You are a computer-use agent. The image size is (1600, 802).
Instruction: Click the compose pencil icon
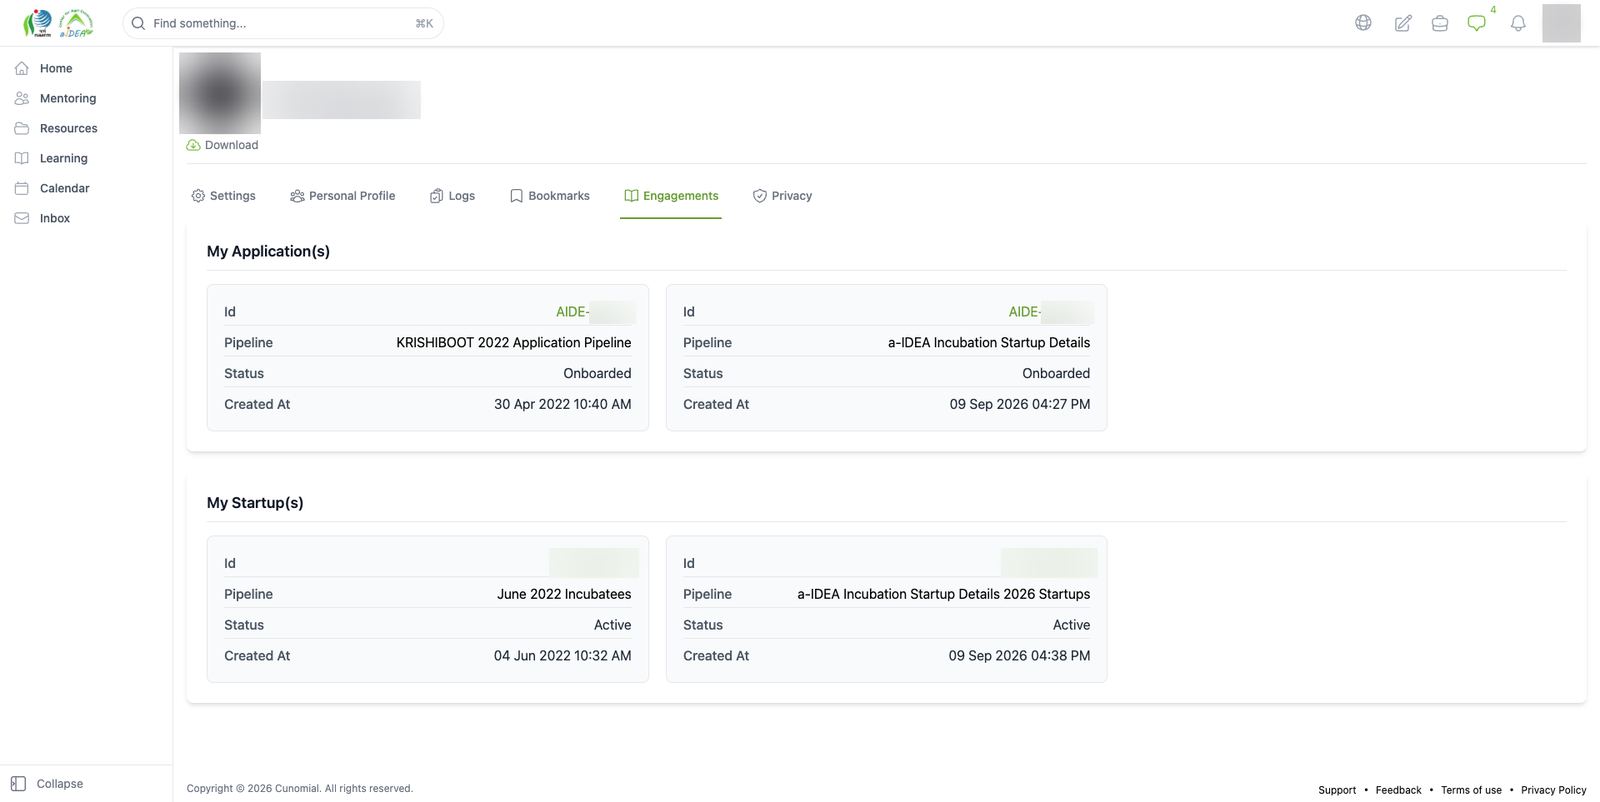pos(1403,23)
